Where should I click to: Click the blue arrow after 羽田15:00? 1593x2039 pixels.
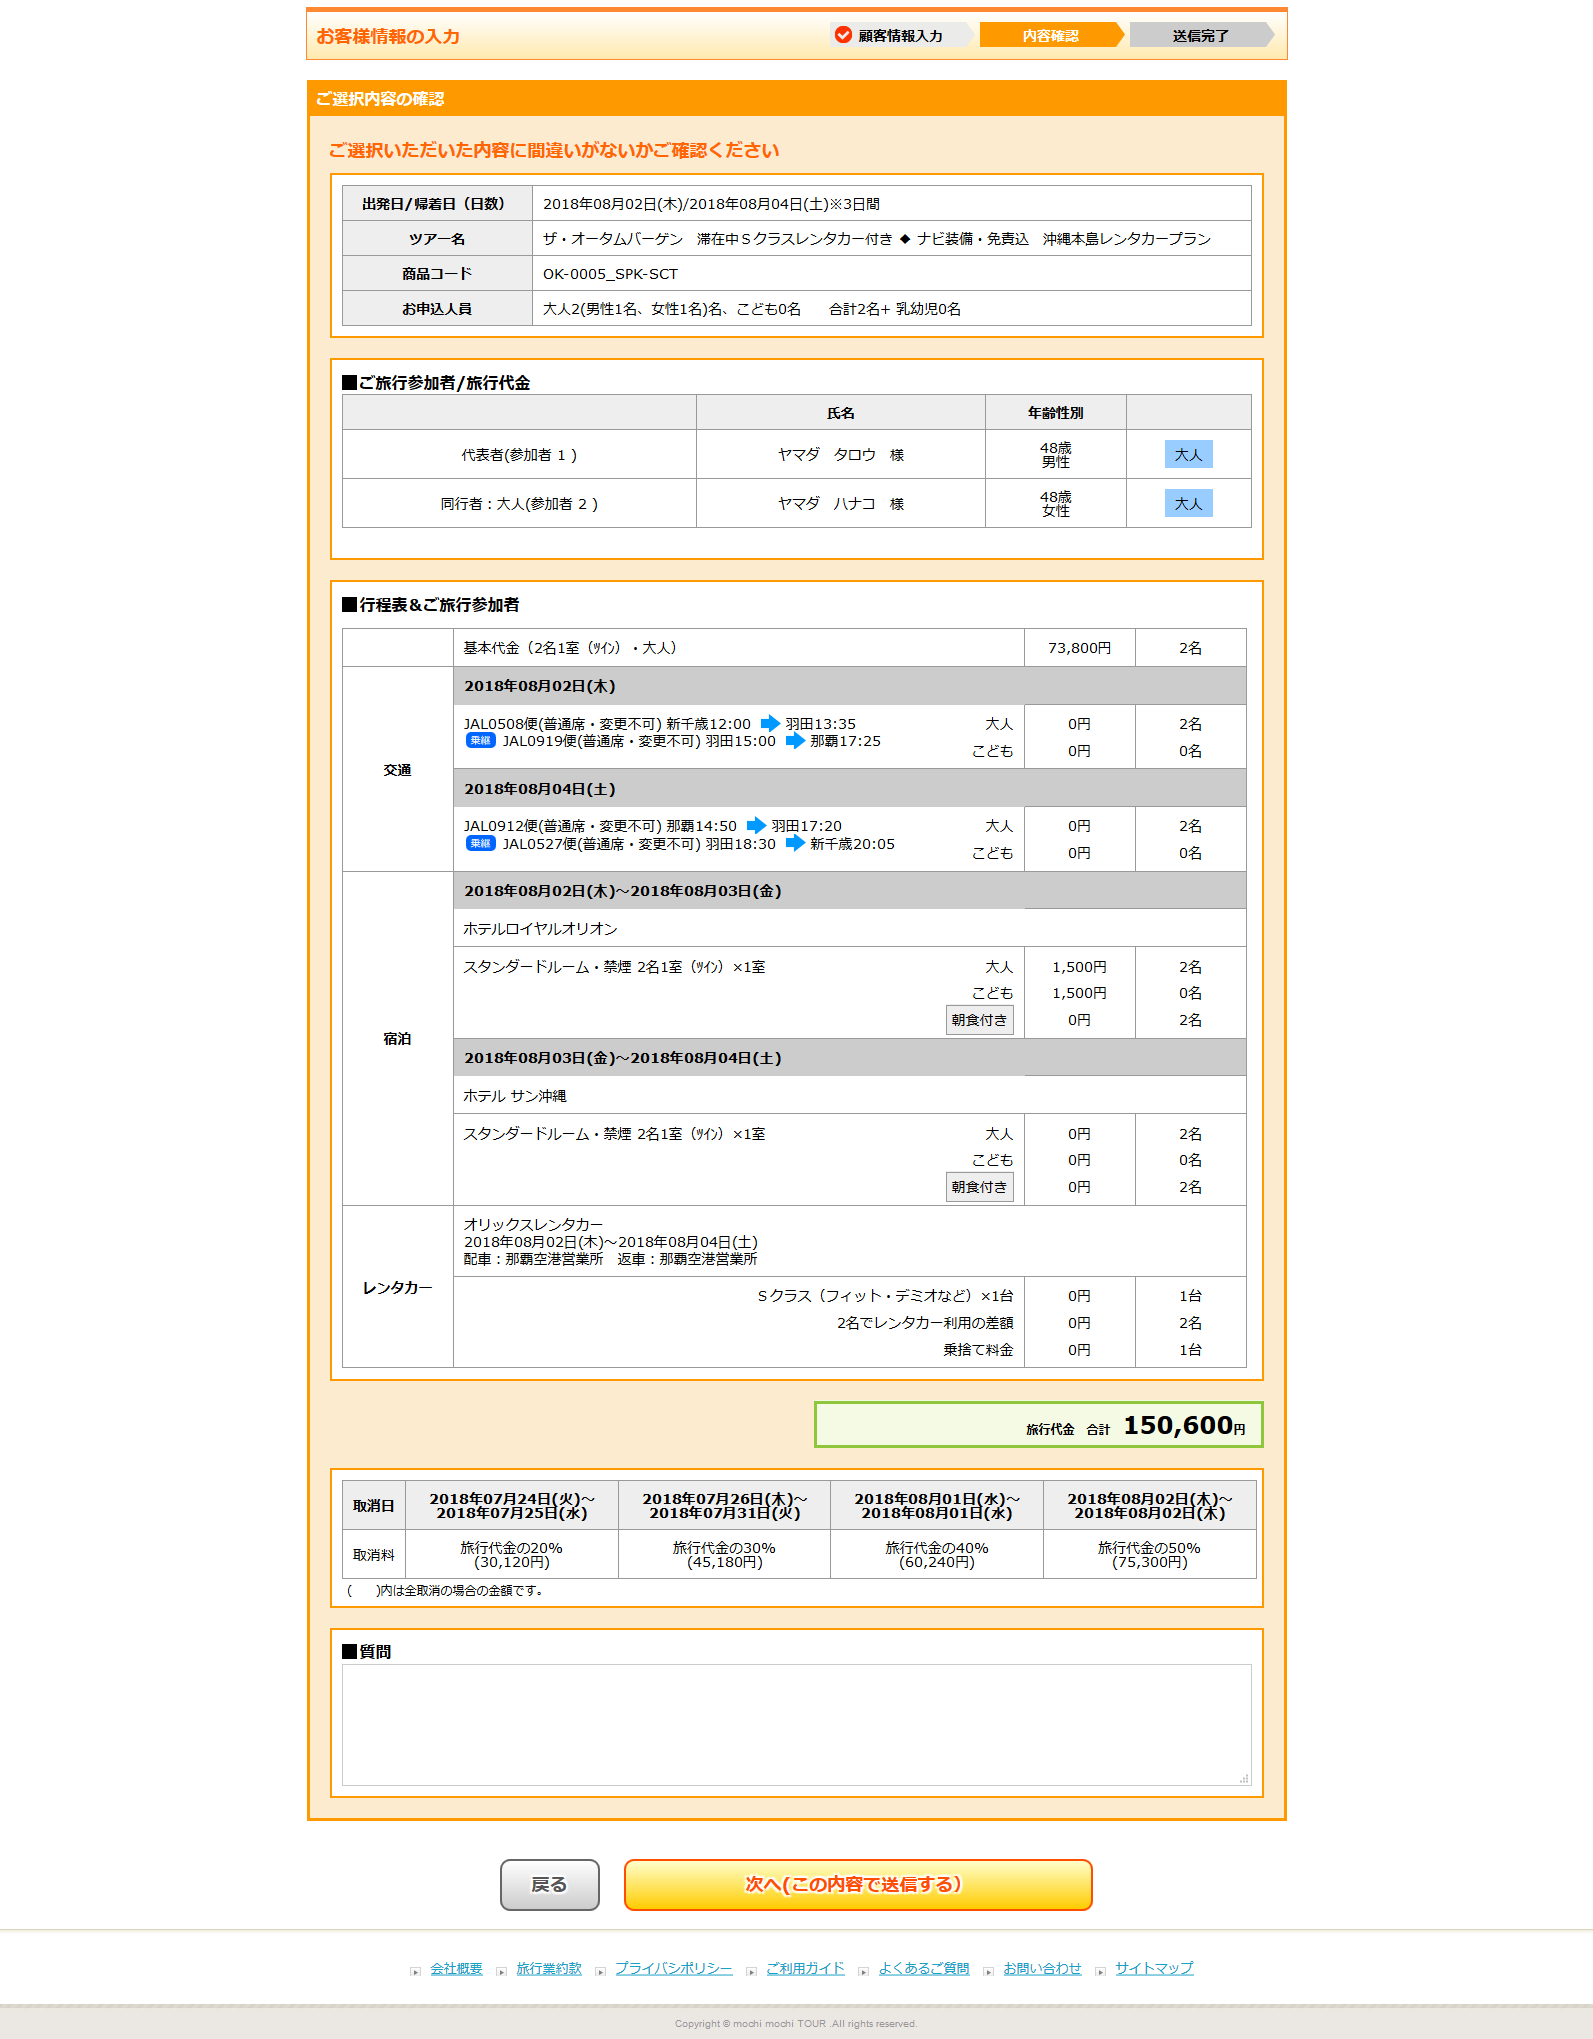(x=794, y=741)
